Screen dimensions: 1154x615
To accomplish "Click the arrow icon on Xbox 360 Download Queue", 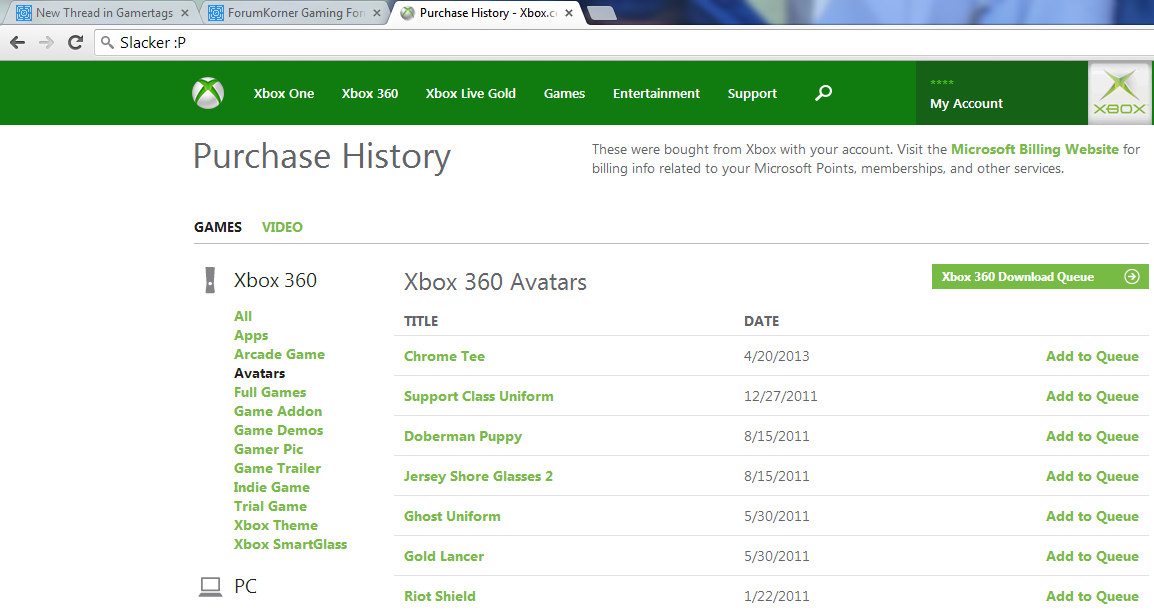I will pyautogui.click(x=1132, y=277).
